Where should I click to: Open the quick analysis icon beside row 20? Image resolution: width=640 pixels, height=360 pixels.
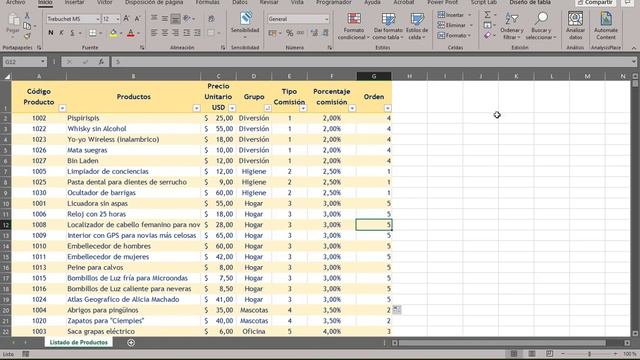(x=397, y=310)
